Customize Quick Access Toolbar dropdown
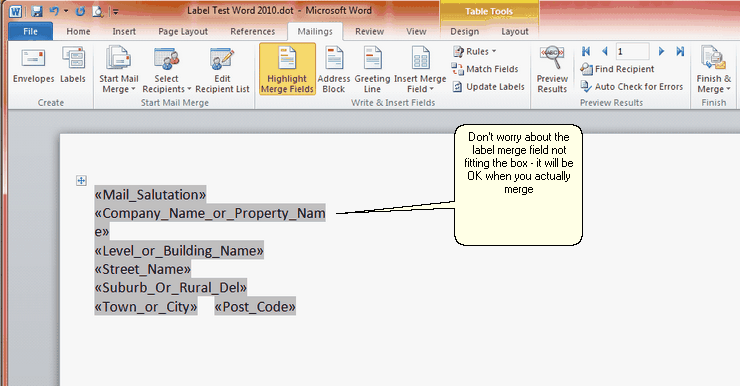The height and width of the screenshot is (386, 740). pos(115,11)
